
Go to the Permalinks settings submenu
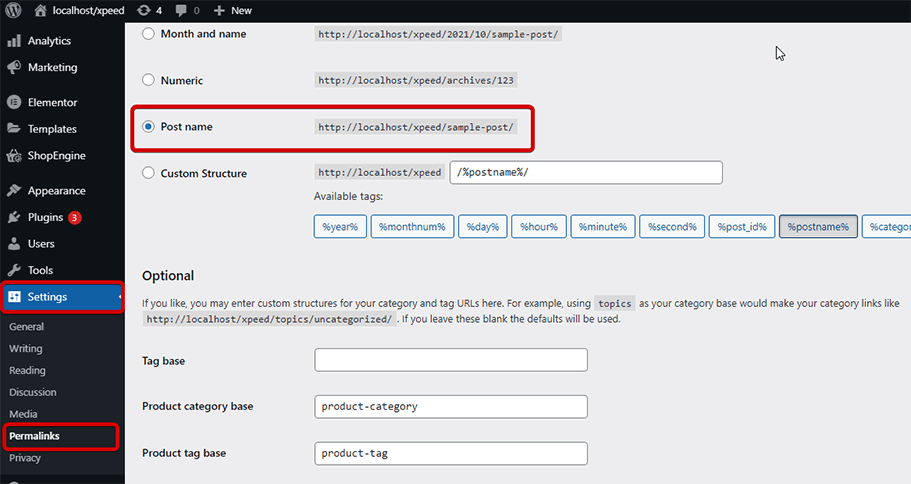tap(33, 436)
